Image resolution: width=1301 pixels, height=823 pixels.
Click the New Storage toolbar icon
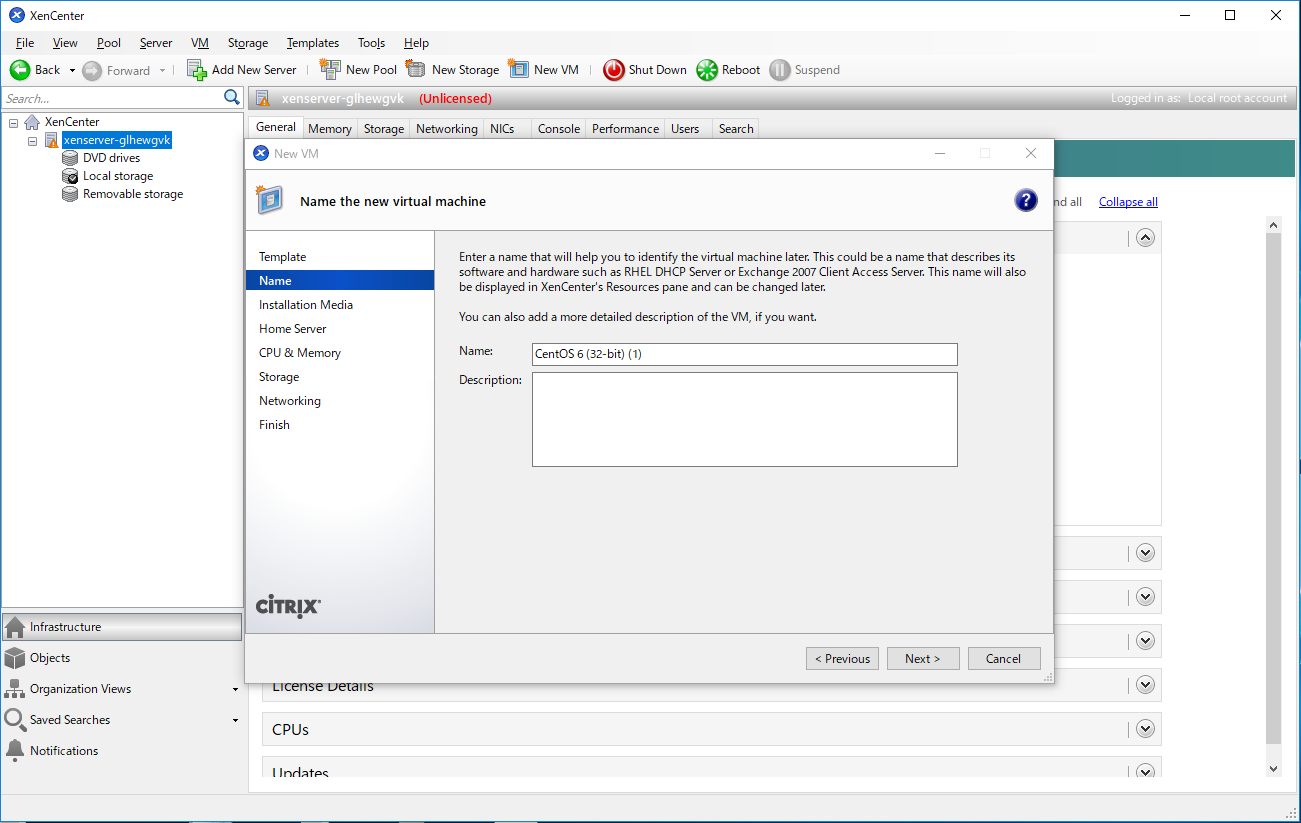coord(416,69)
